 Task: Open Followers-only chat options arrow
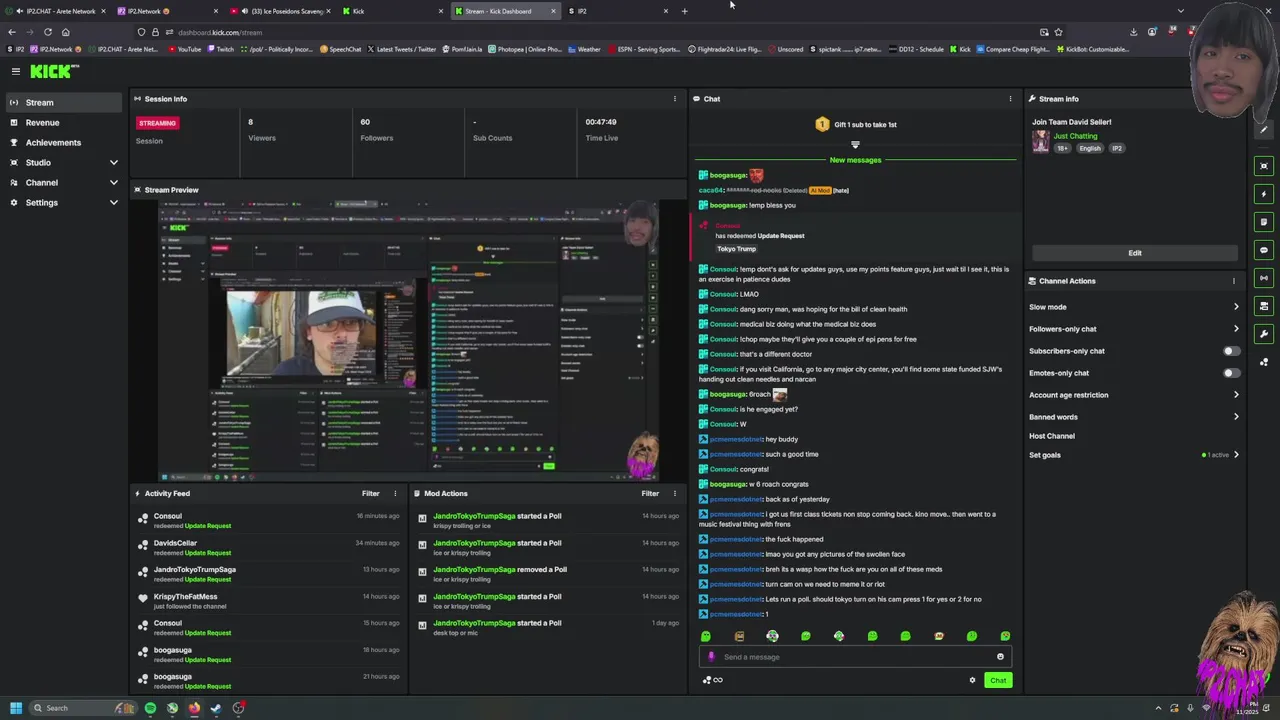[1236, 329]
